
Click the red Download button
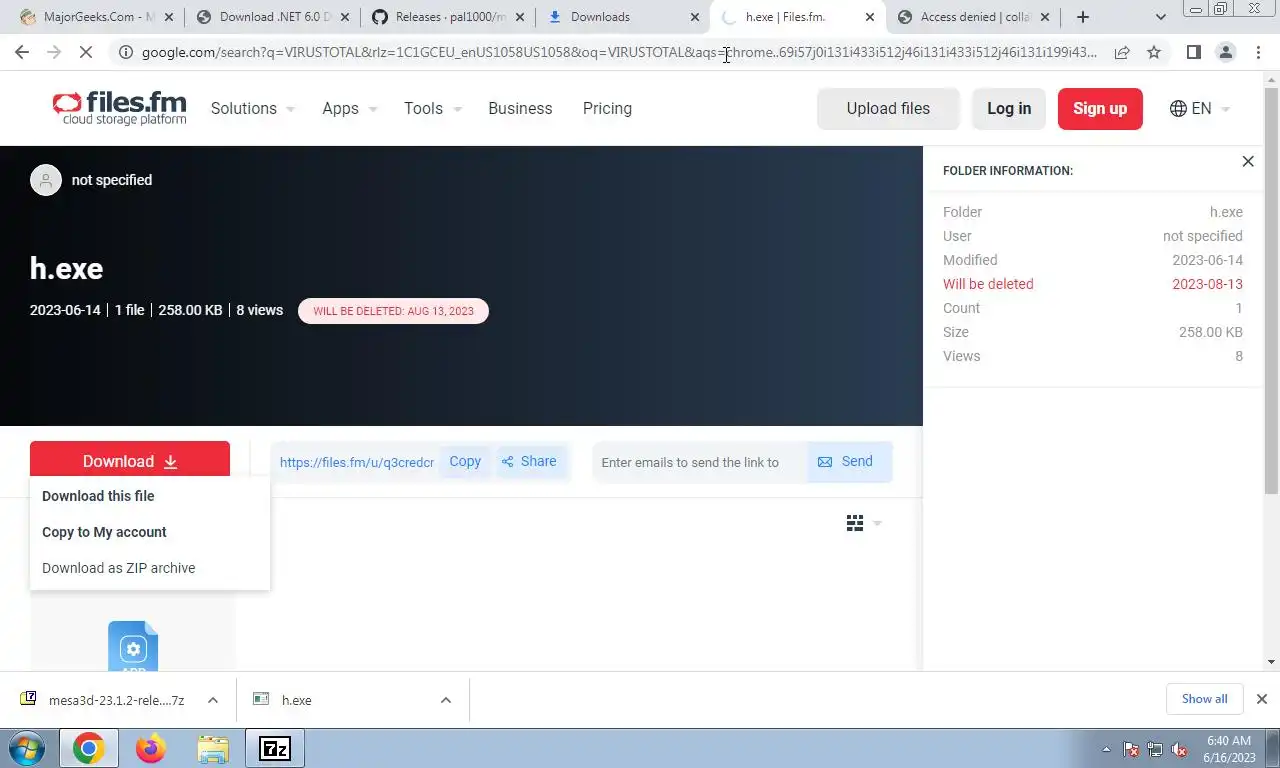click(x=130, y=461)
